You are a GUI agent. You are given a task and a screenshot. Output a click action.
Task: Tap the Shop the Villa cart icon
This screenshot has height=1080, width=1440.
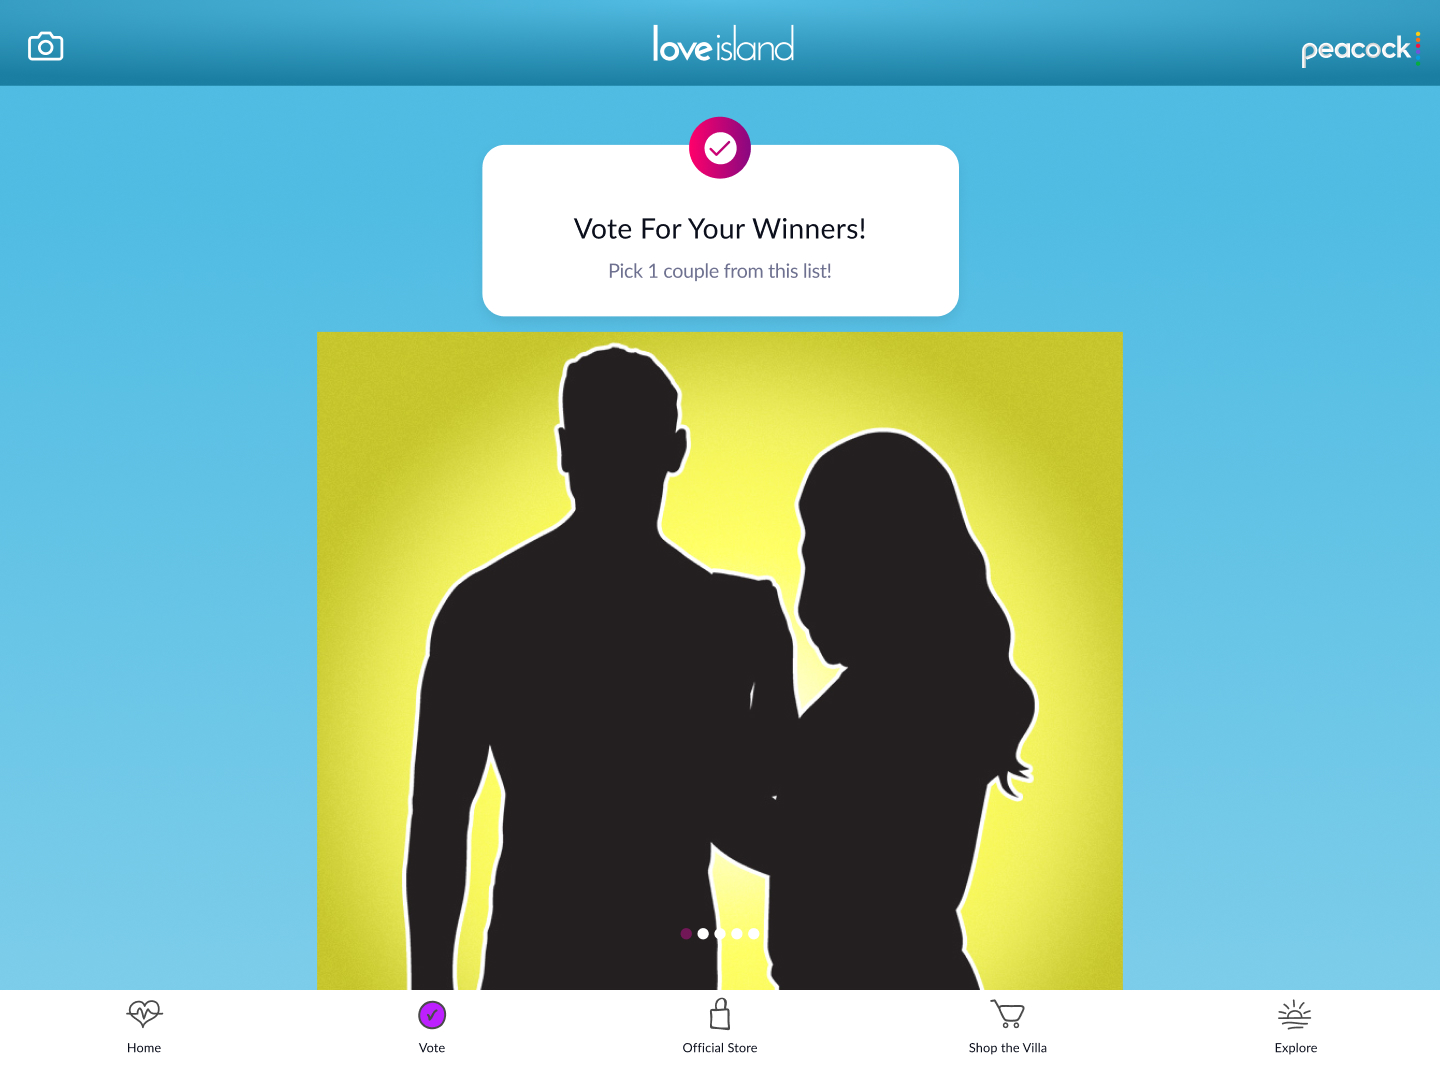(x=1008, y=1014)
